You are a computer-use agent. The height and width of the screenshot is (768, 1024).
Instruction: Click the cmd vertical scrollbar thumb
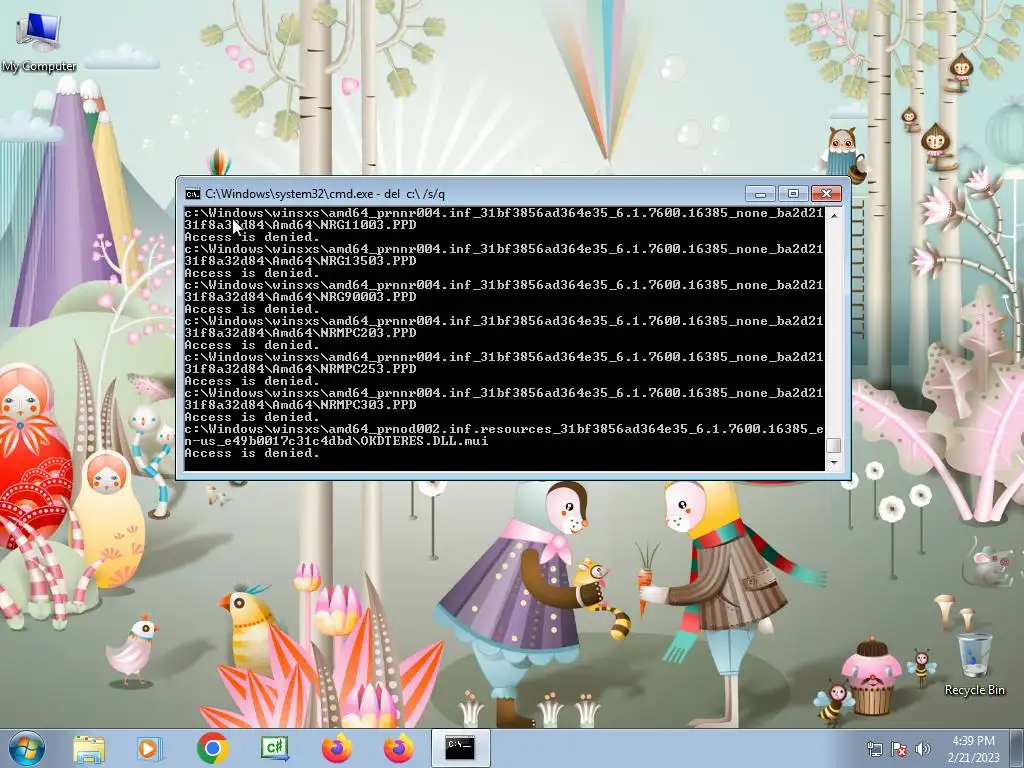[833, 445]
